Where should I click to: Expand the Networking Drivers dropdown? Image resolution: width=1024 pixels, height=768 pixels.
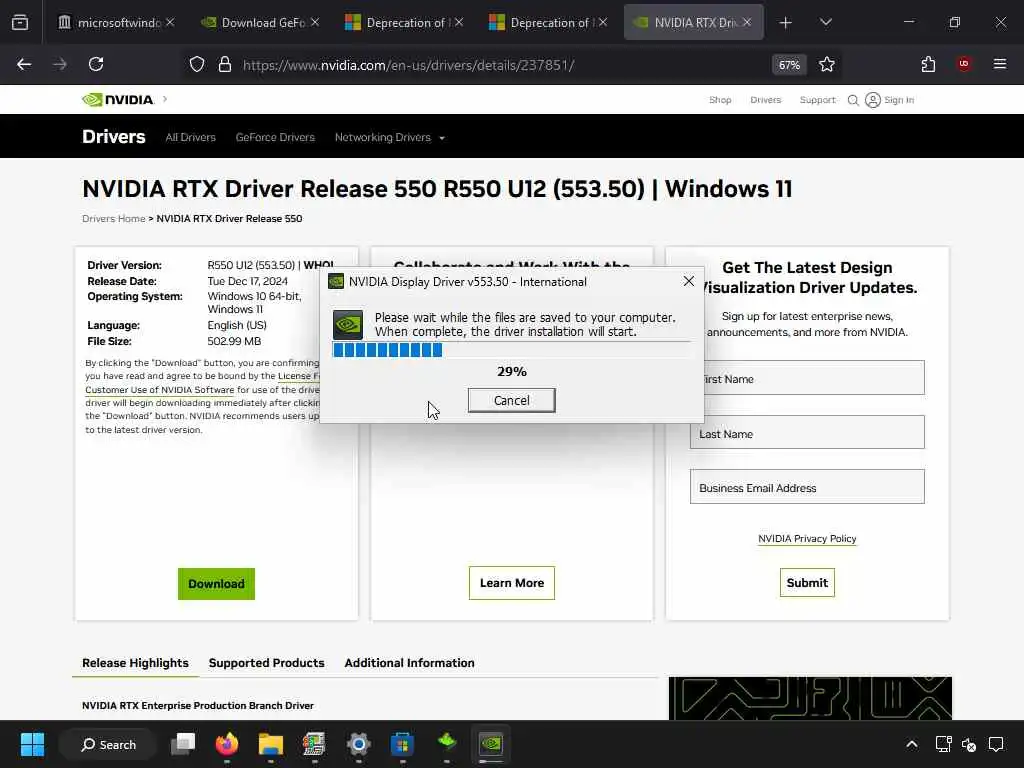coord(389,137)
